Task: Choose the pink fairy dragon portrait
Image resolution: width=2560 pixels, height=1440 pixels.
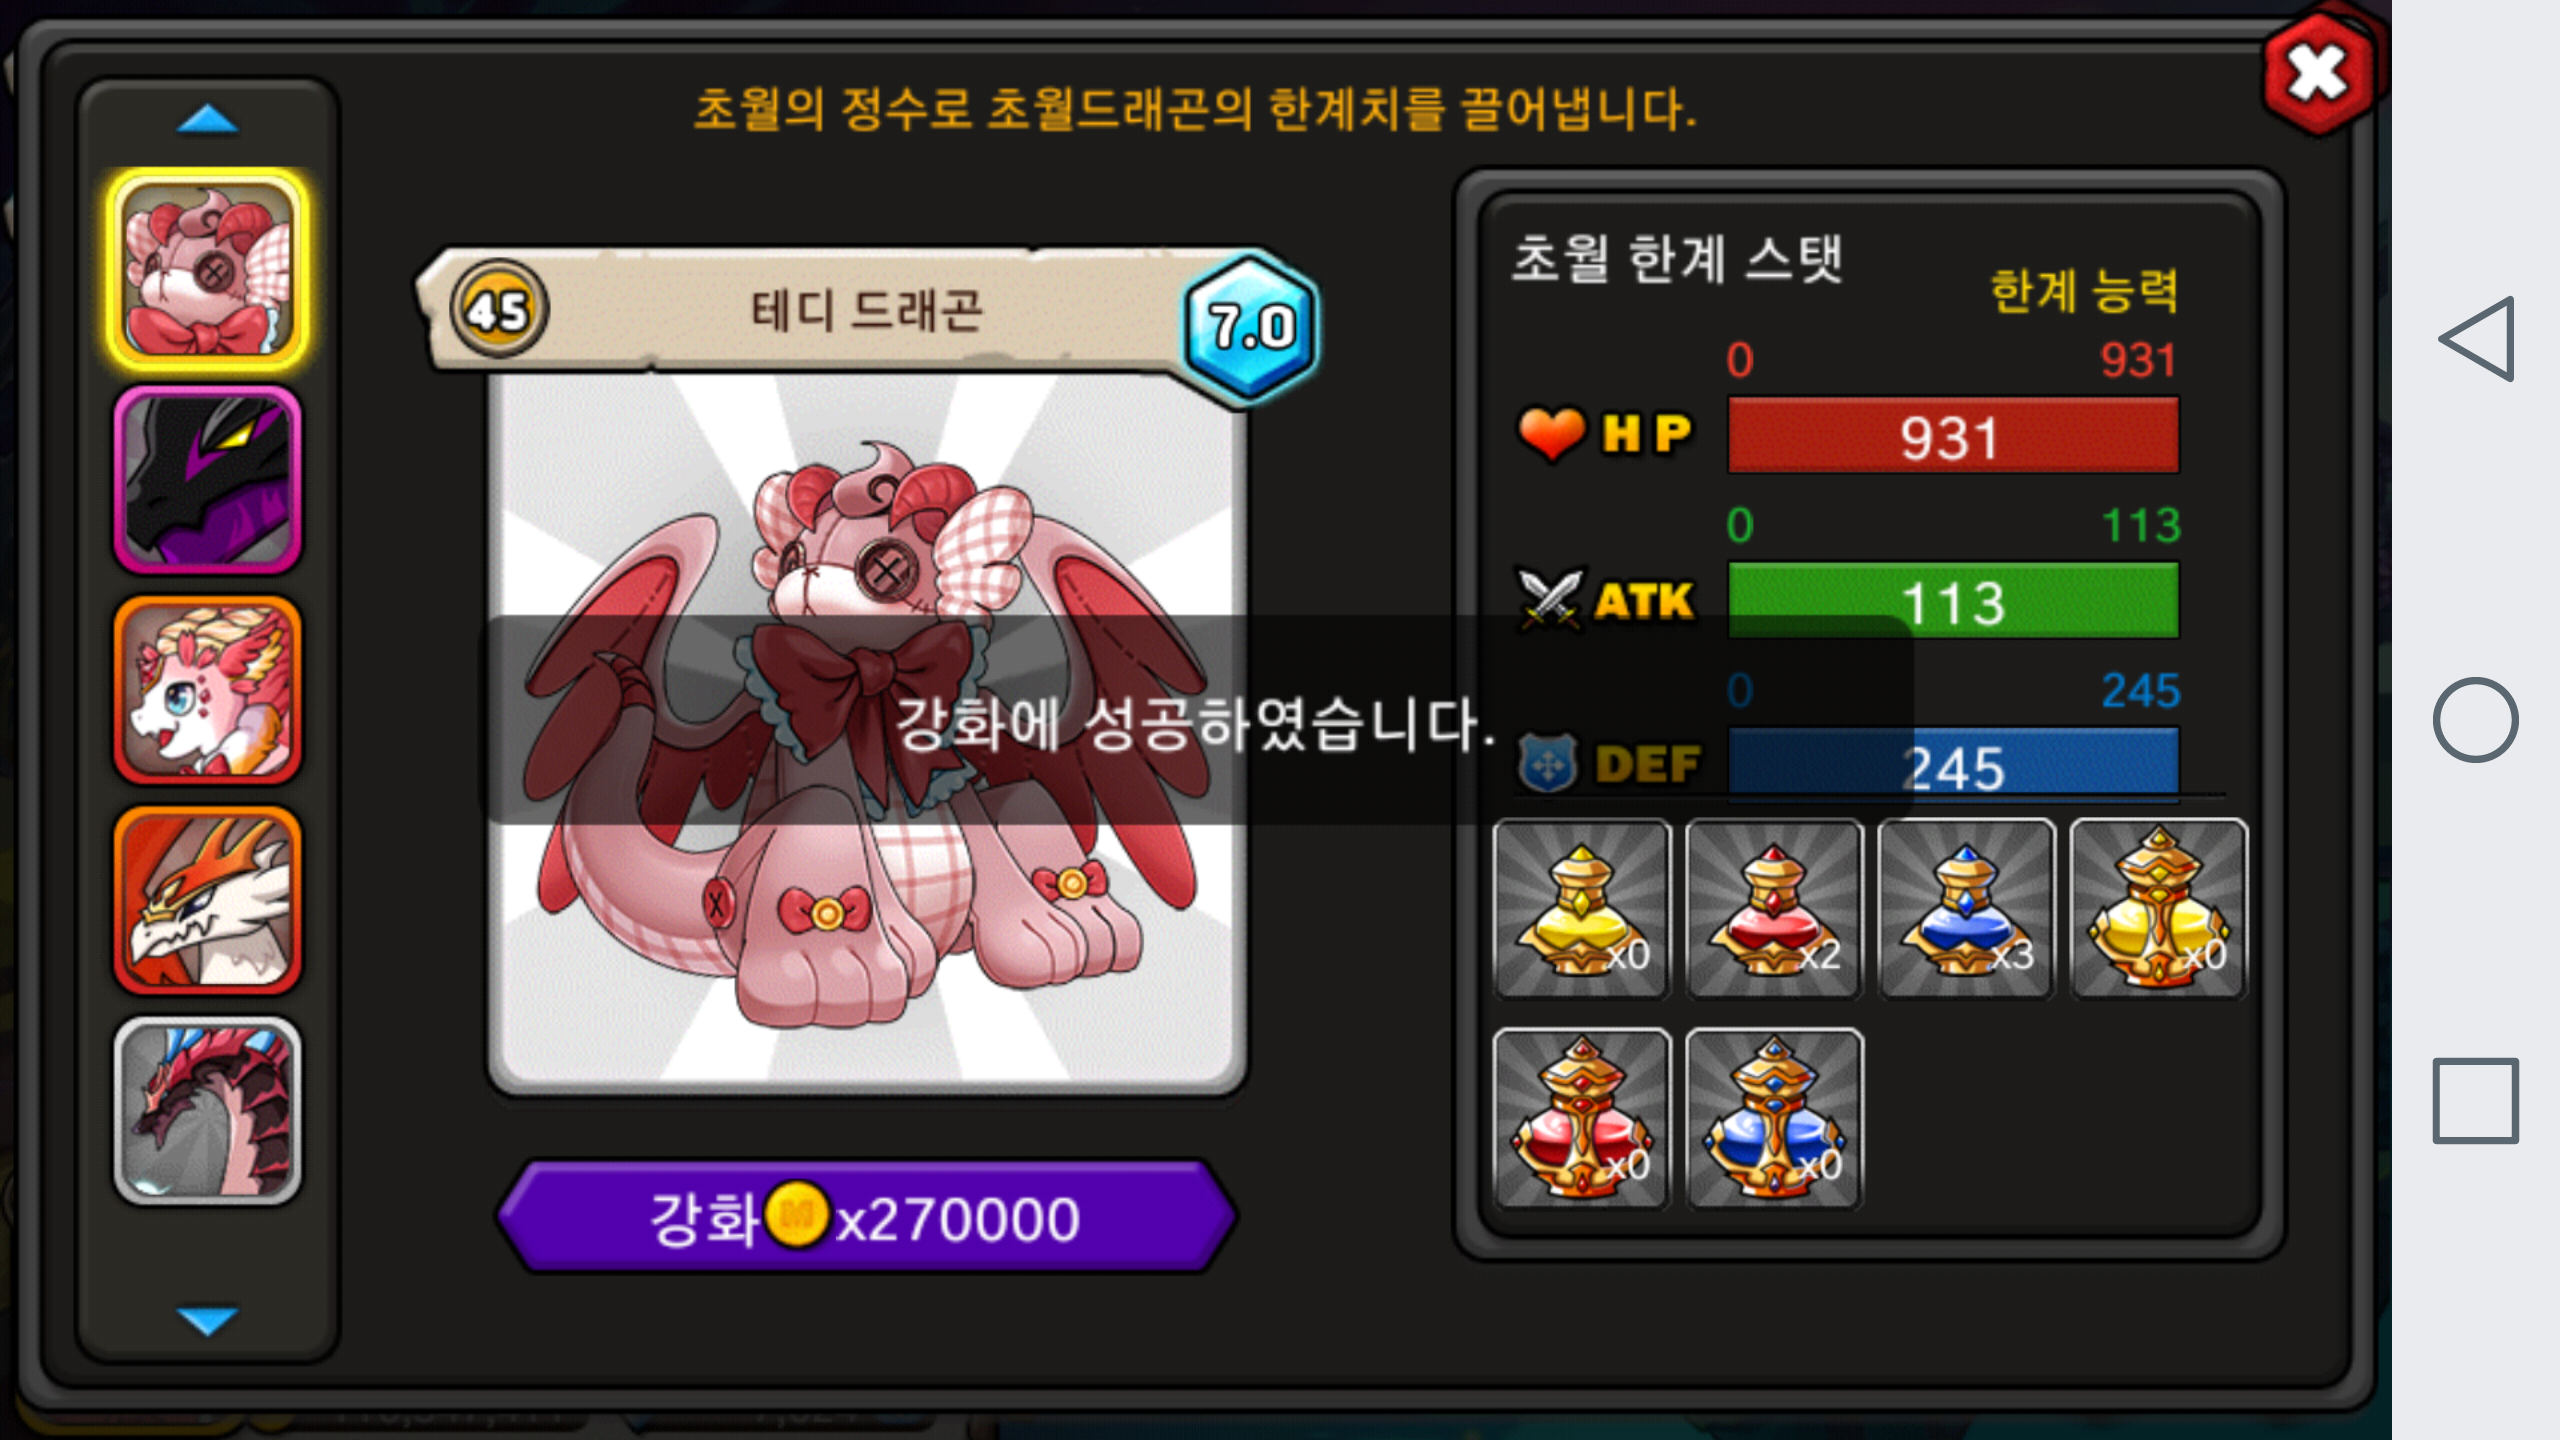Action: pos(208,690)
